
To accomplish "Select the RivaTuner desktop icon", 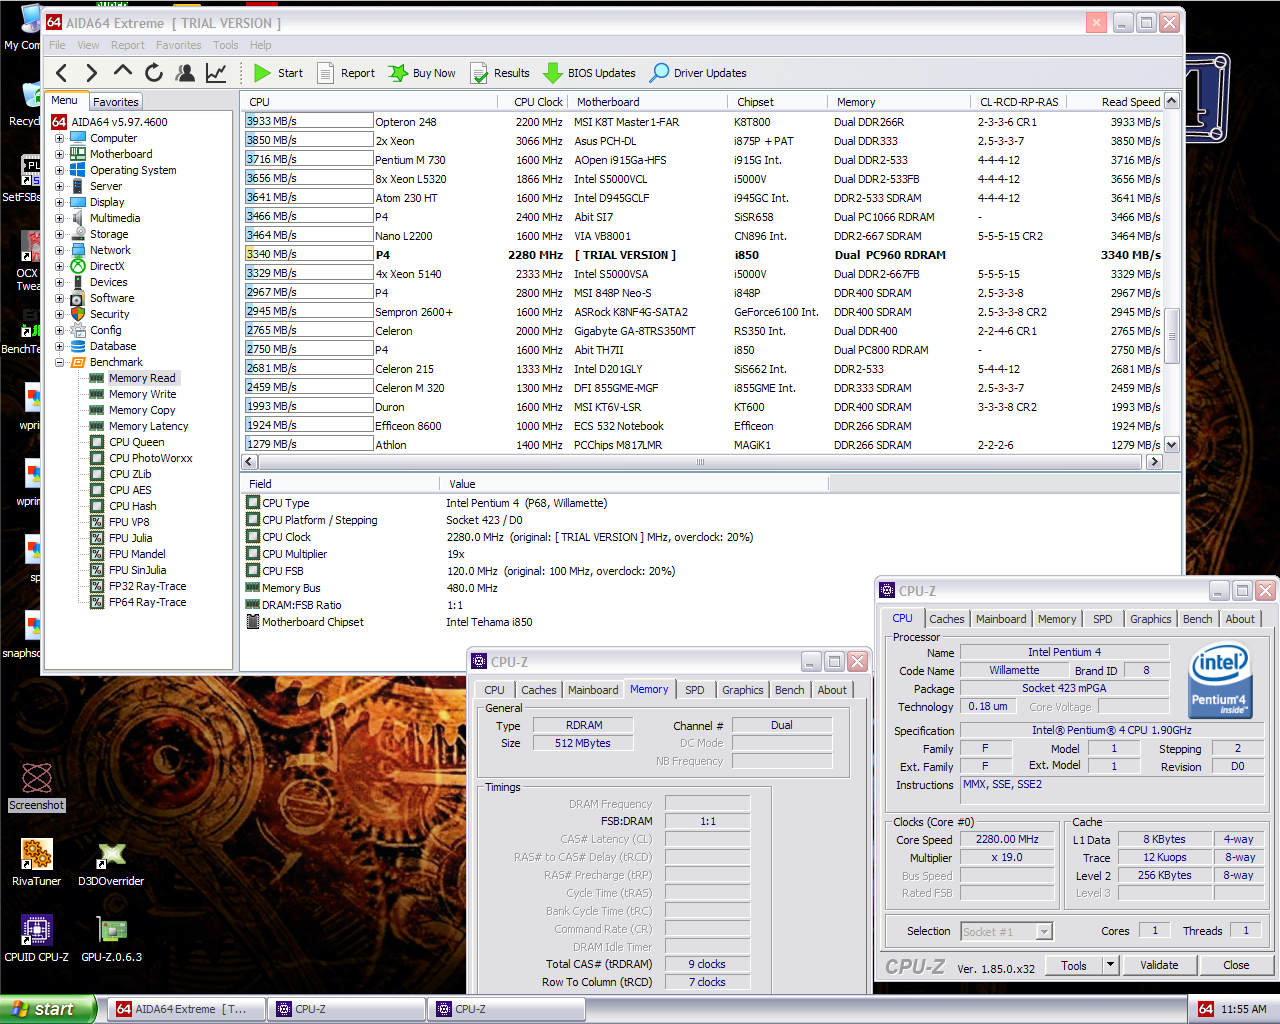I will [37, 863].
